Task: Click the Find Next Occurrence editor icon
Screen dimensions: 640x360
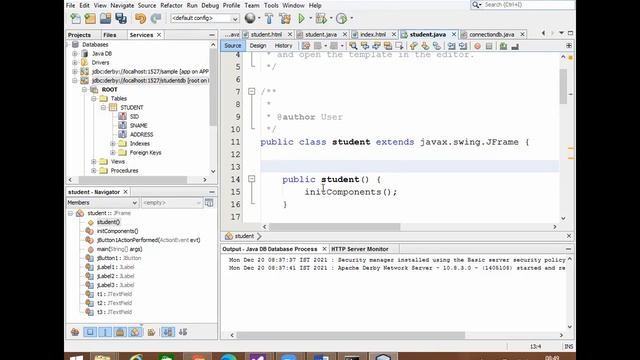Action: pyautogui.click(x=376, y=46)
